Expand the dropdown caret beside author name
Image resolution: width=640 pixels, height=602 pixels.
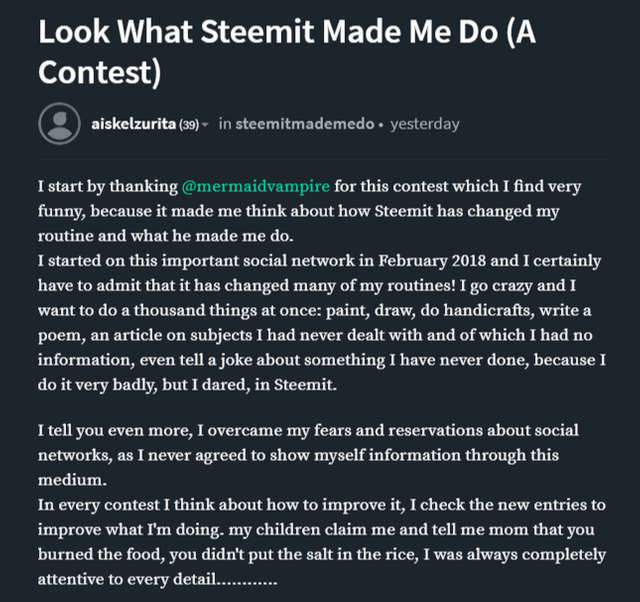[x=205, y=124]
